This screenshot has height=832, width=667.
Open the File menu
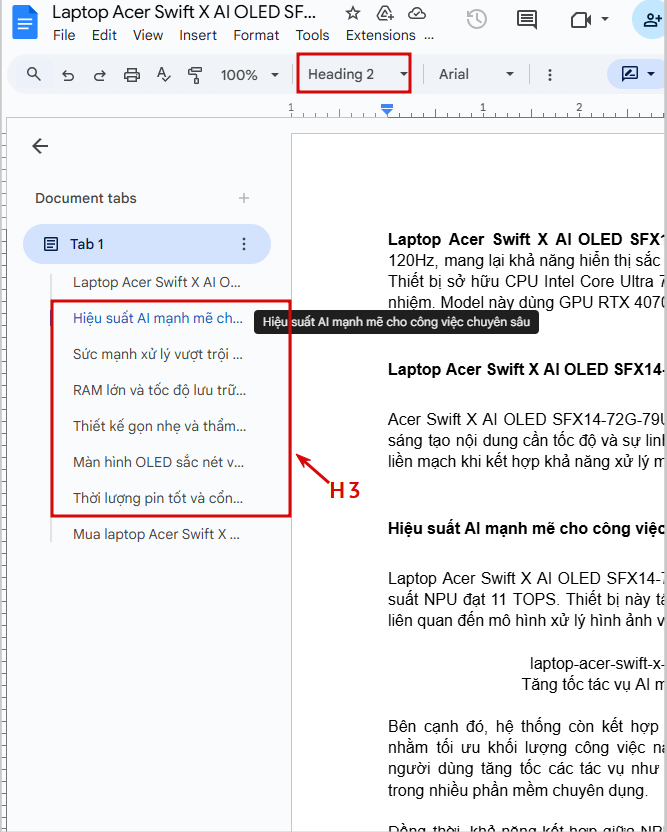64,36
